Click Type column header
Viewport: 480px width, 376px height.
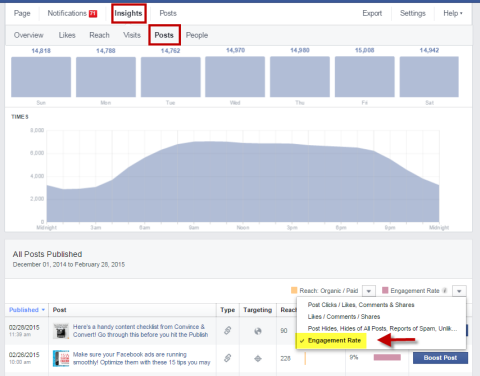[227, 310]
